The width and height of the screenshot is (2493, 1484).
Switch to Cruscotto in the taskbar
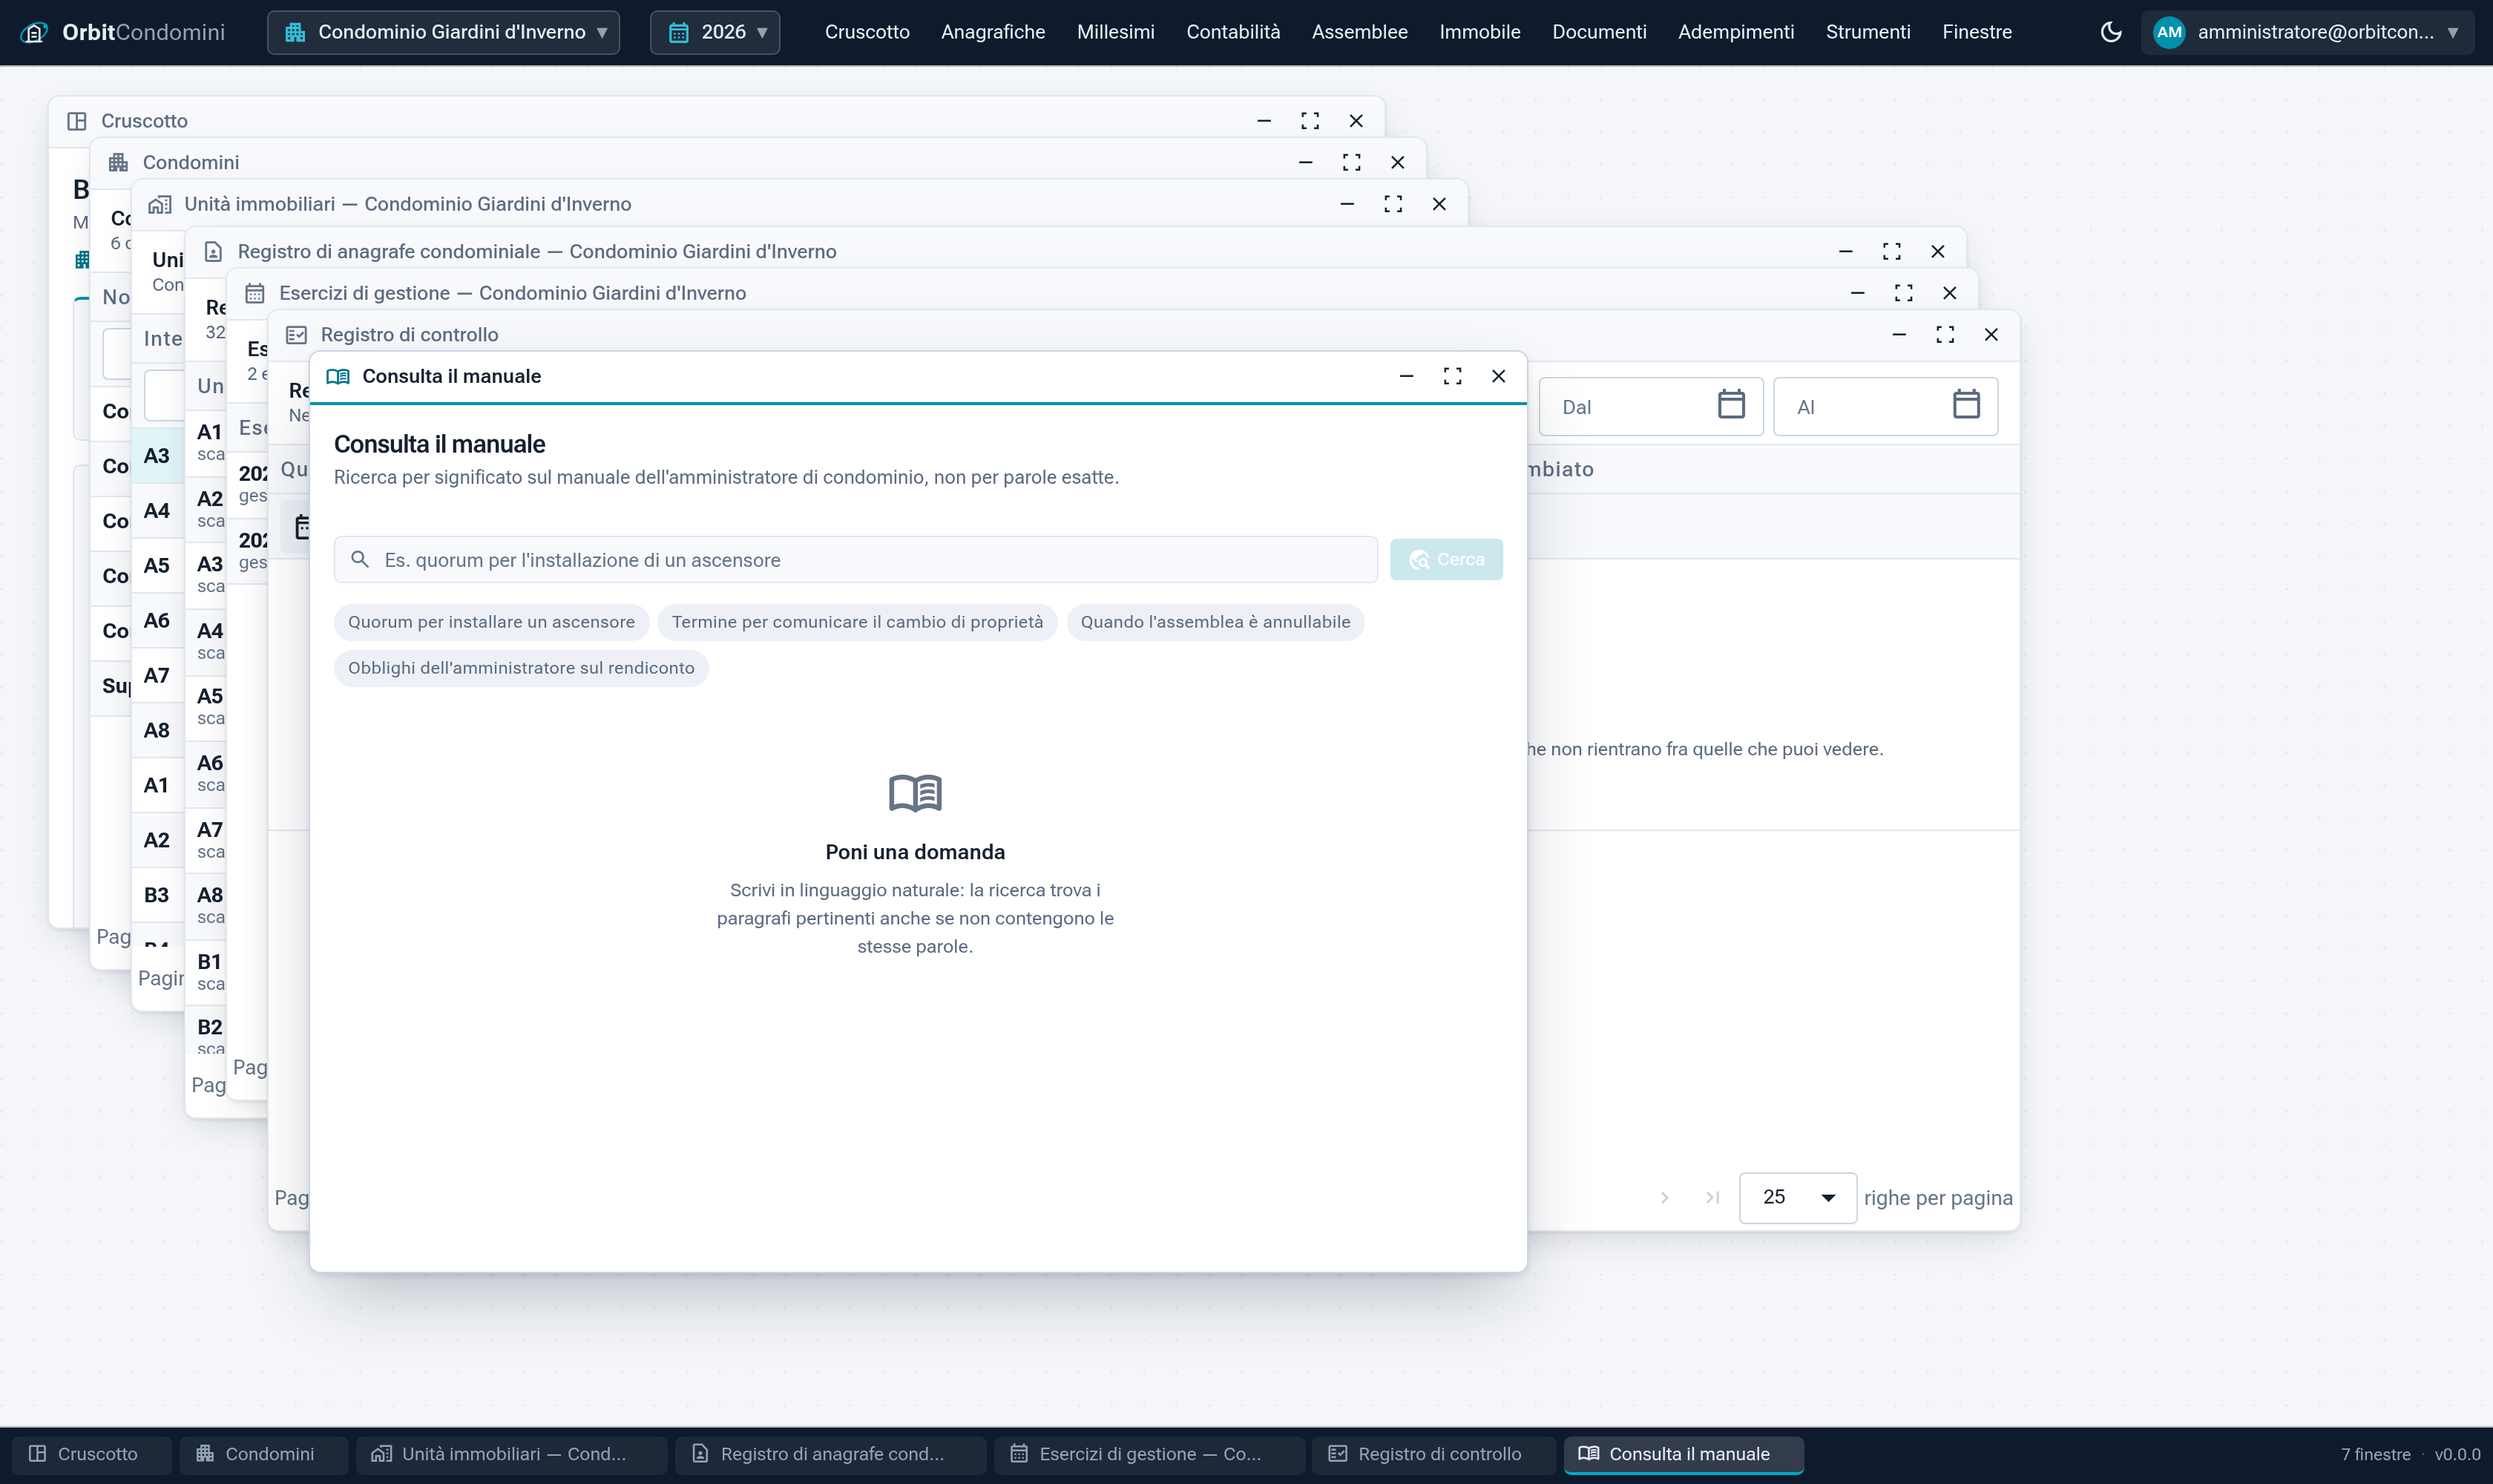tap(92, 1454)
